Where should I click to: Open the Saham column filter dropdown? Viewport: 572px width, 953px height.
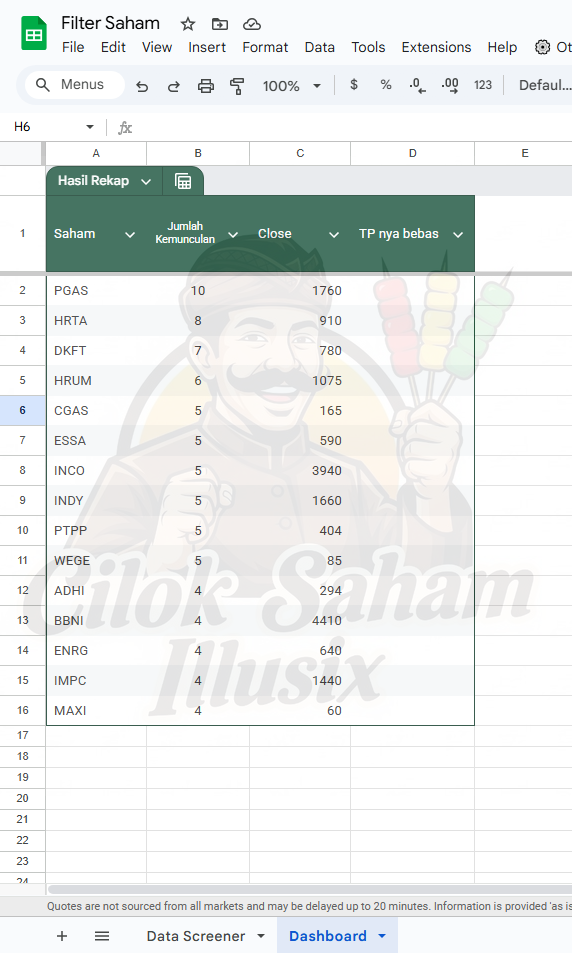coord(129,235)
